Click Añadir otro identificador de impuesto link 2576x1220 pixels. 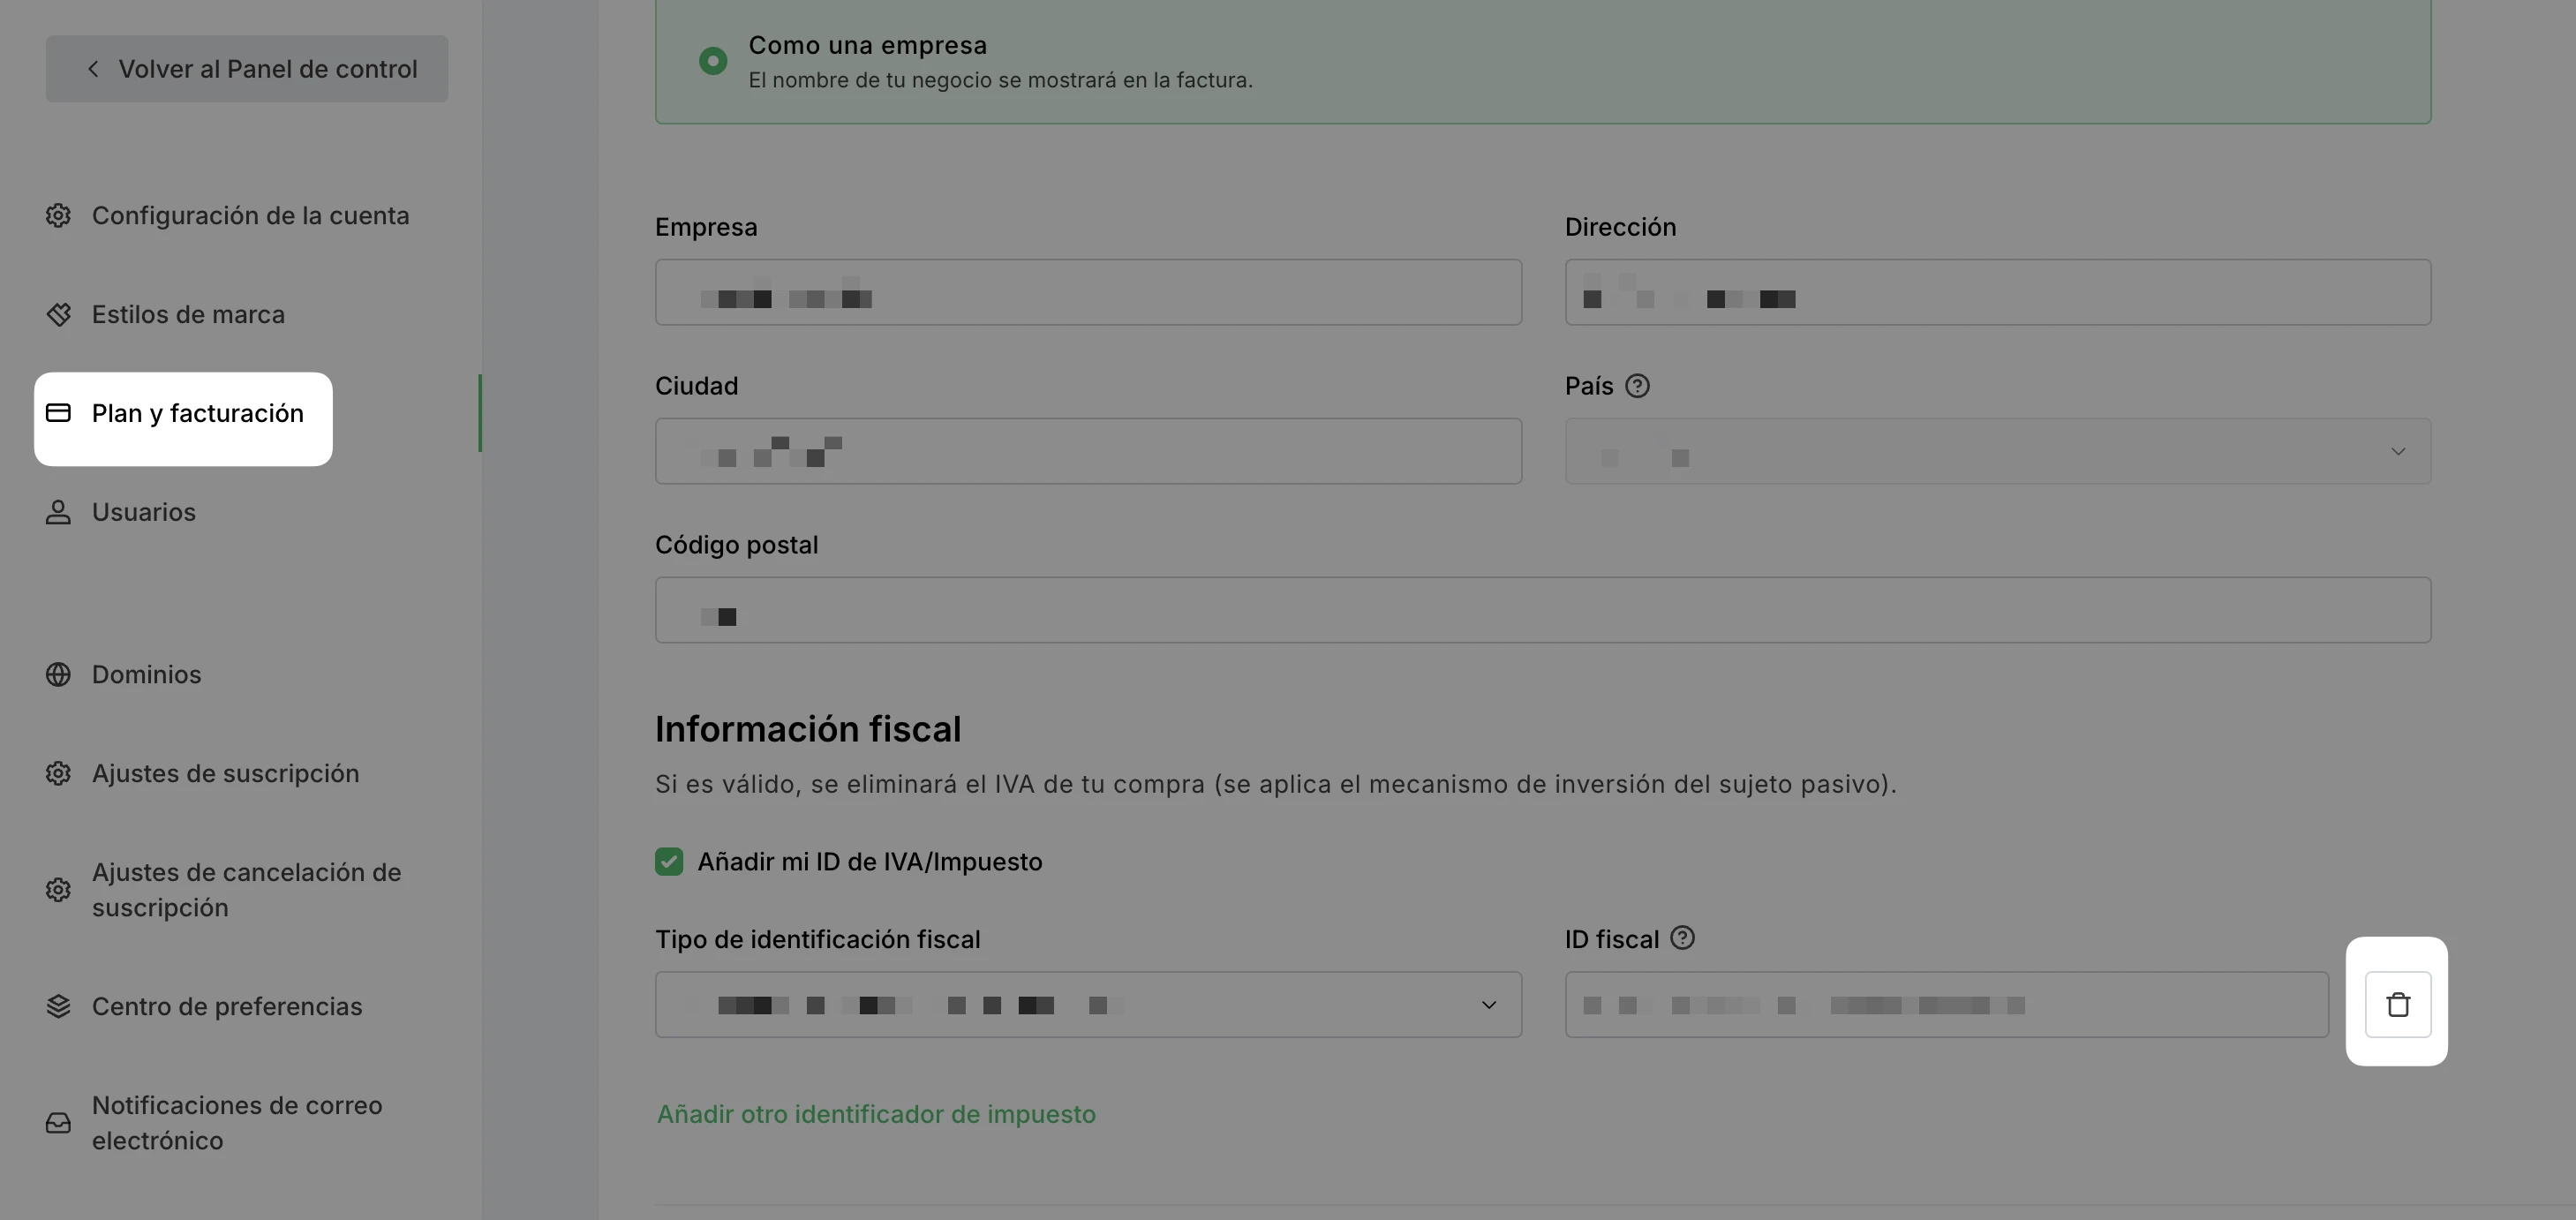coord(876,1115)
